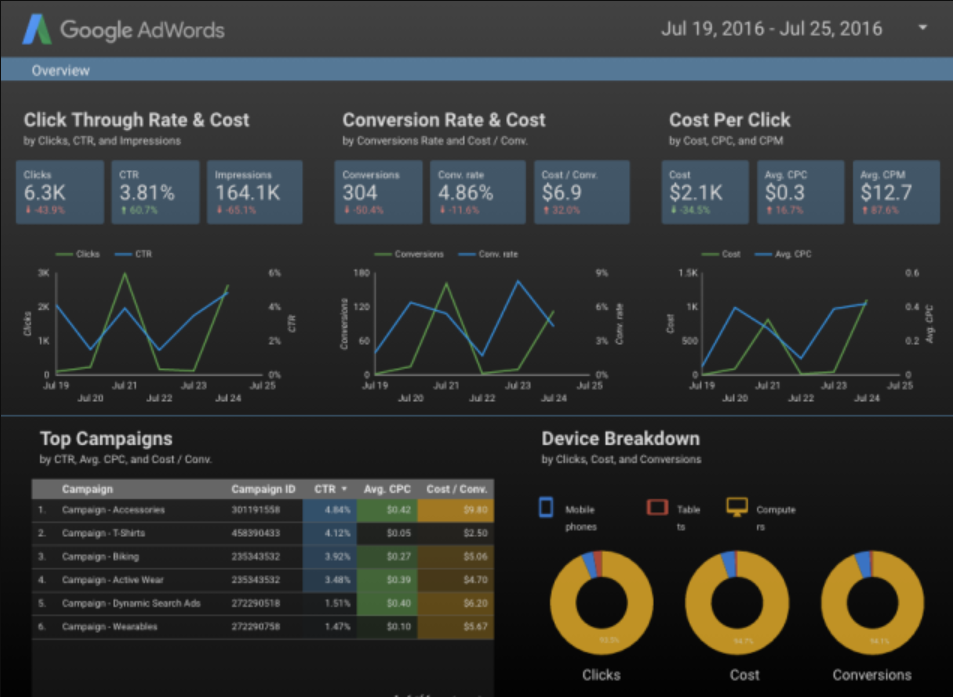Select row Campaign - T-Shirts
The image size is (953, 697).
point(263,533)
